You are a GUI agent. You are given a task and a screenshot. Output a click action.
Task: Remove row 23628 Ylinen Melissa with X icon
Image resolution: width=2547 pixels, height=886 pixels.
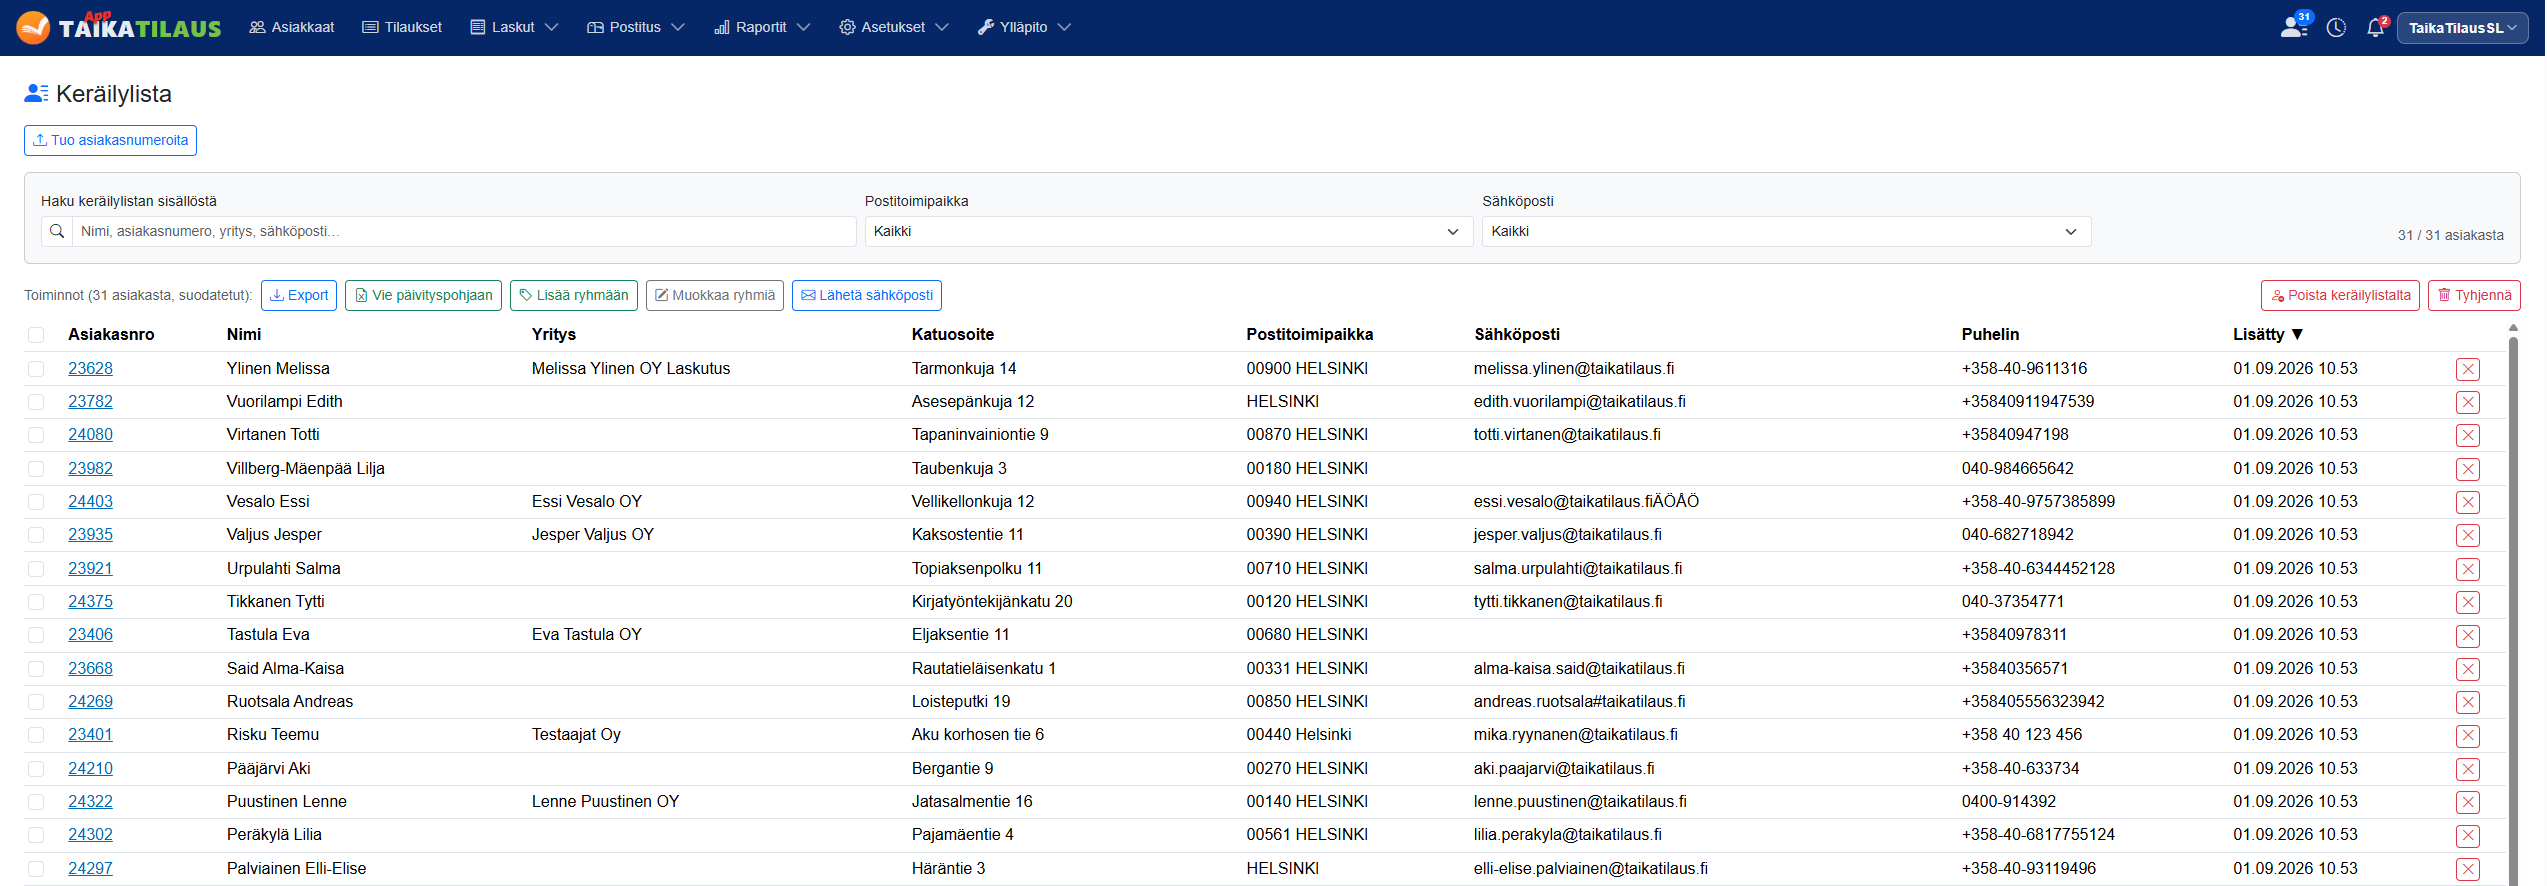[2467, 369]
